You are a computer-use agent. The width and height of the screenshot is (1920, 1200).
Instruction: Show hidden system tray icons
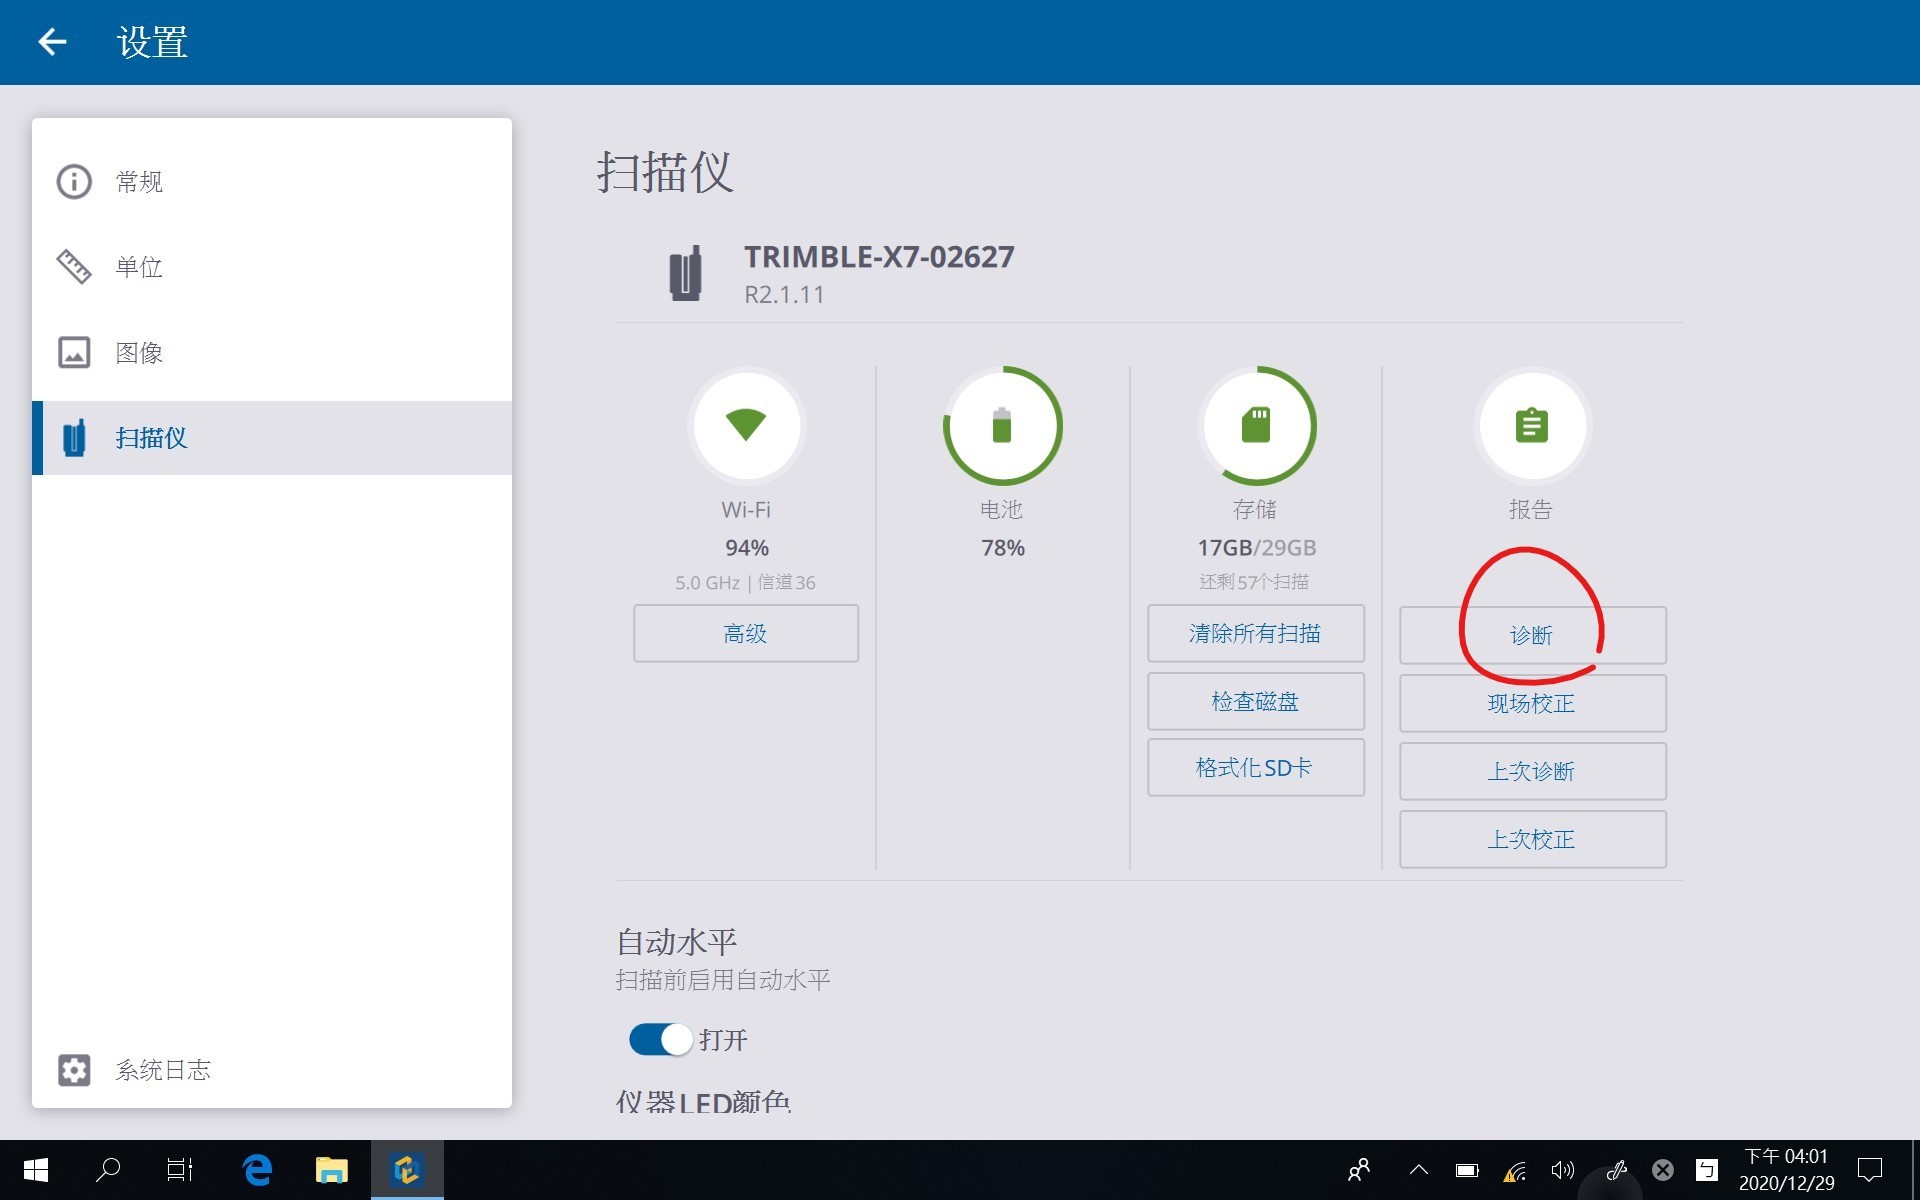coord(1418,1170)
